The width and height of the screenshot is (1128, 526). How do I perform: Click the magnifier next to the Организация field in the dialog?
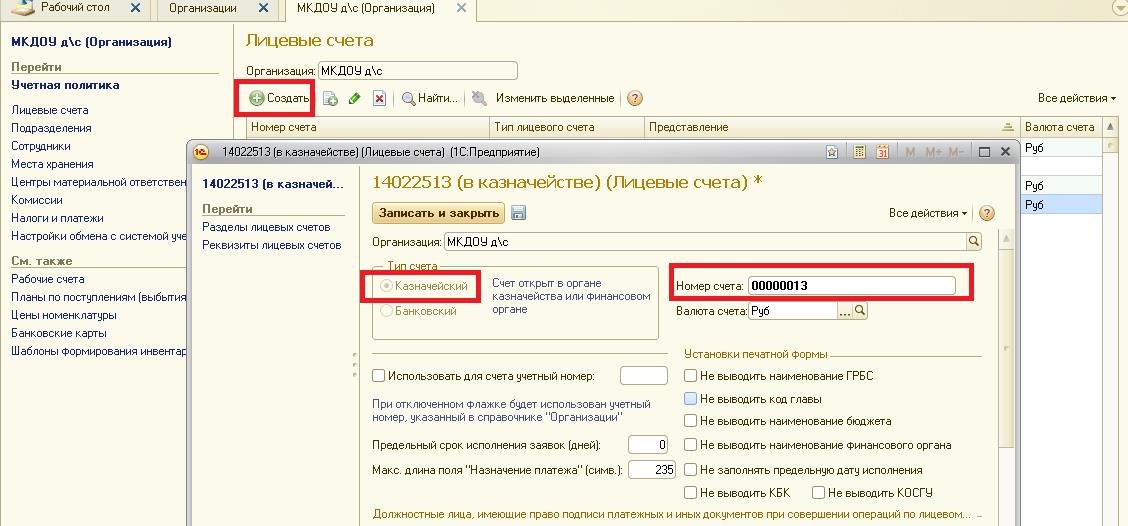(973, 241)
